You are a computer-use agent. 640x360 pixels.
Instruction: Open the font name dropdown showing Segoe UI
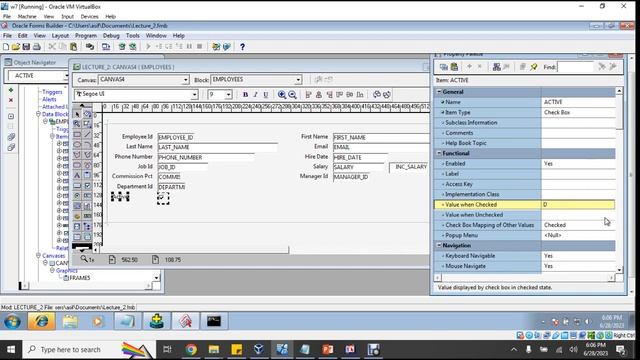tap(194, 95)
